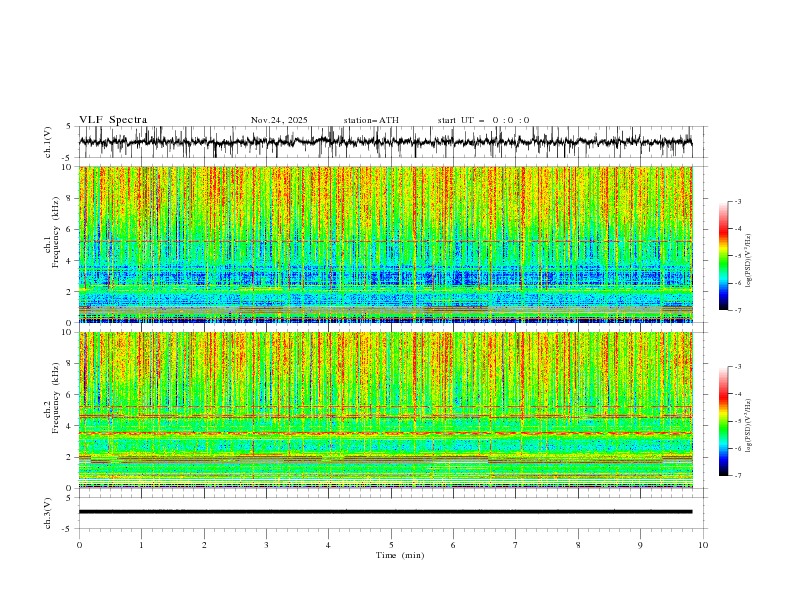The image size is (792, 612).
Task: Click the "ch.1(V)" waveform axis label
Action: (x=48, y=142)
